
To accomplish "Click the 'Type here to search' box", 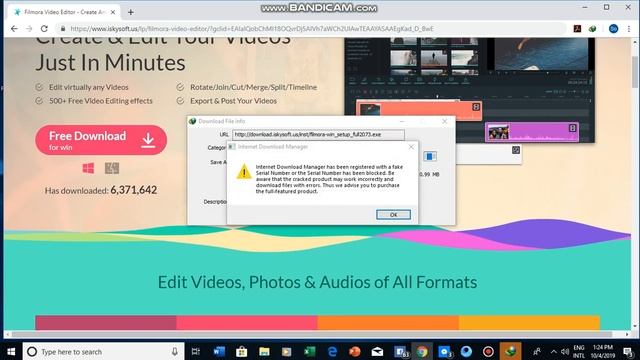I will point(103,351).
